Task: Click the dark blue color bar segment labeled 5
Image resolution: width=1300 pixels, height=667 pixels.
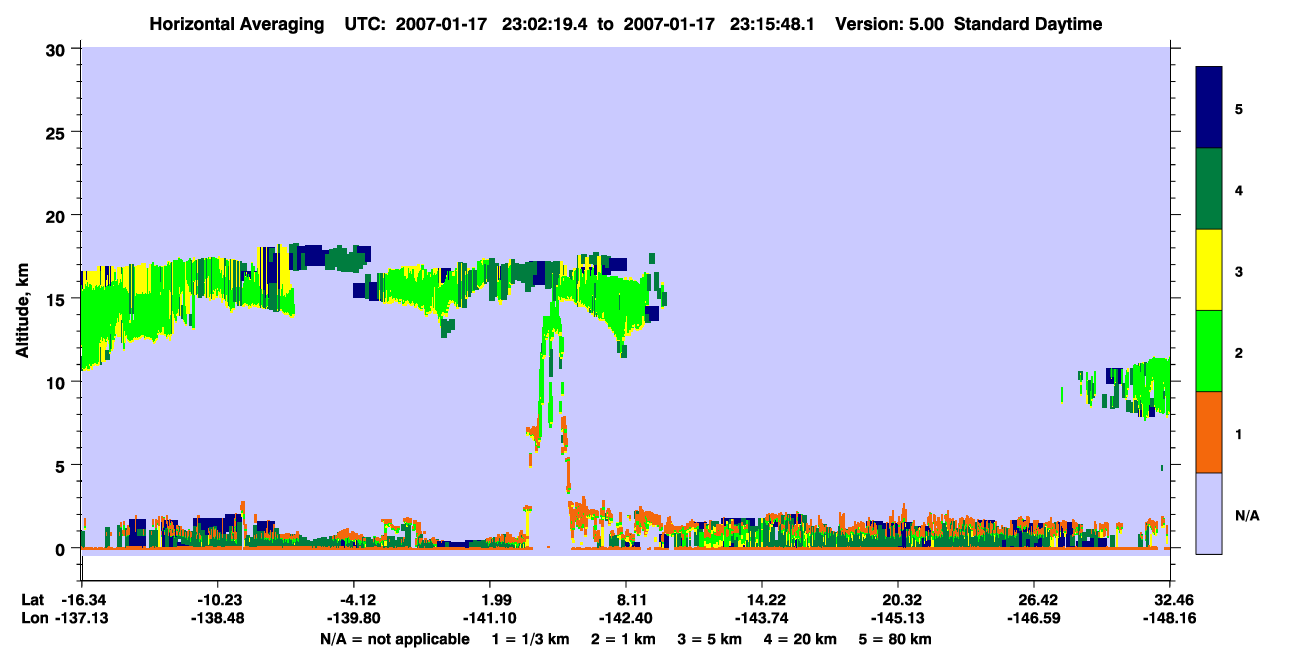Action: tap(1209, 107)
